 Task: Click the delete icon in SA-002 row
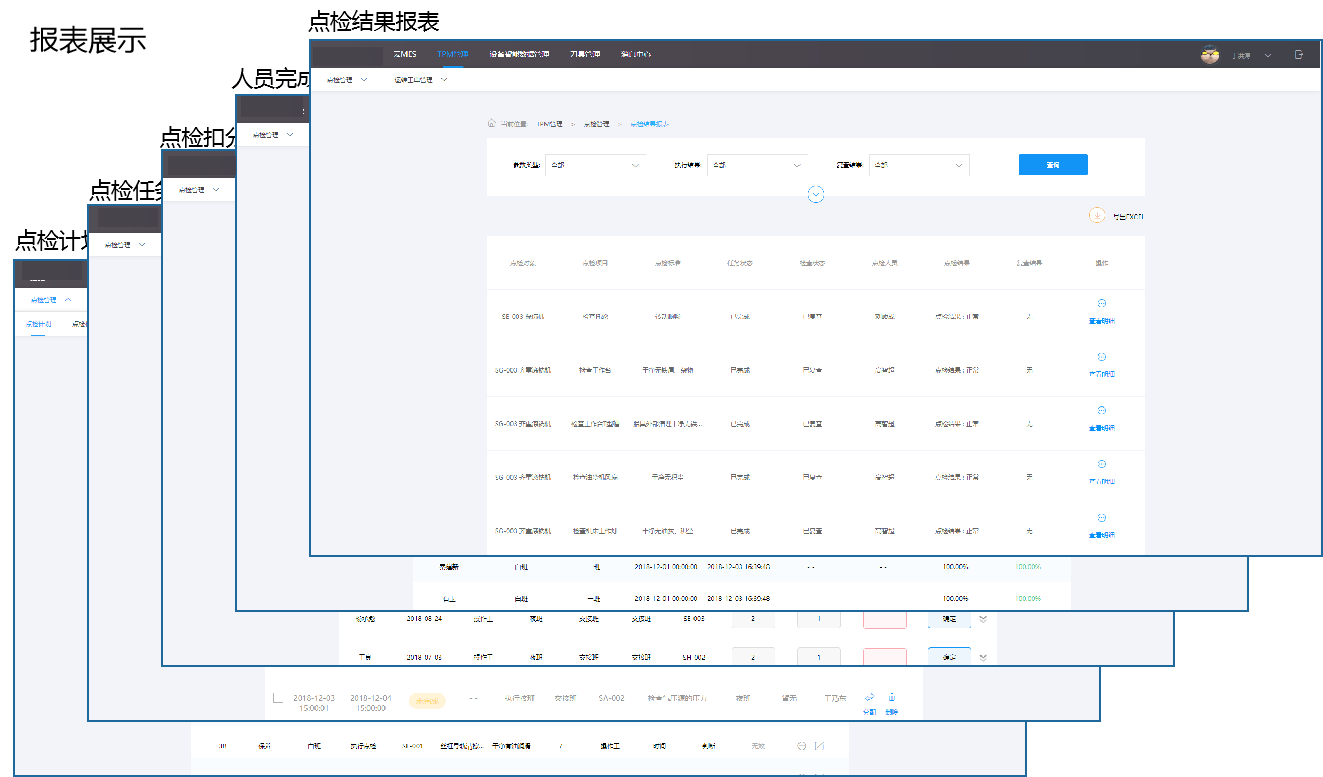point(891,697)
